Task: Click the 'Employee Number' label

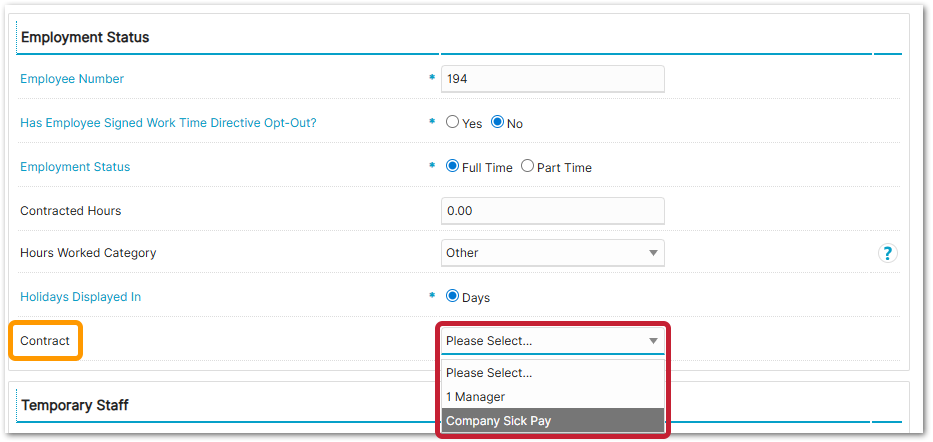Action: [x=72, y=79]
